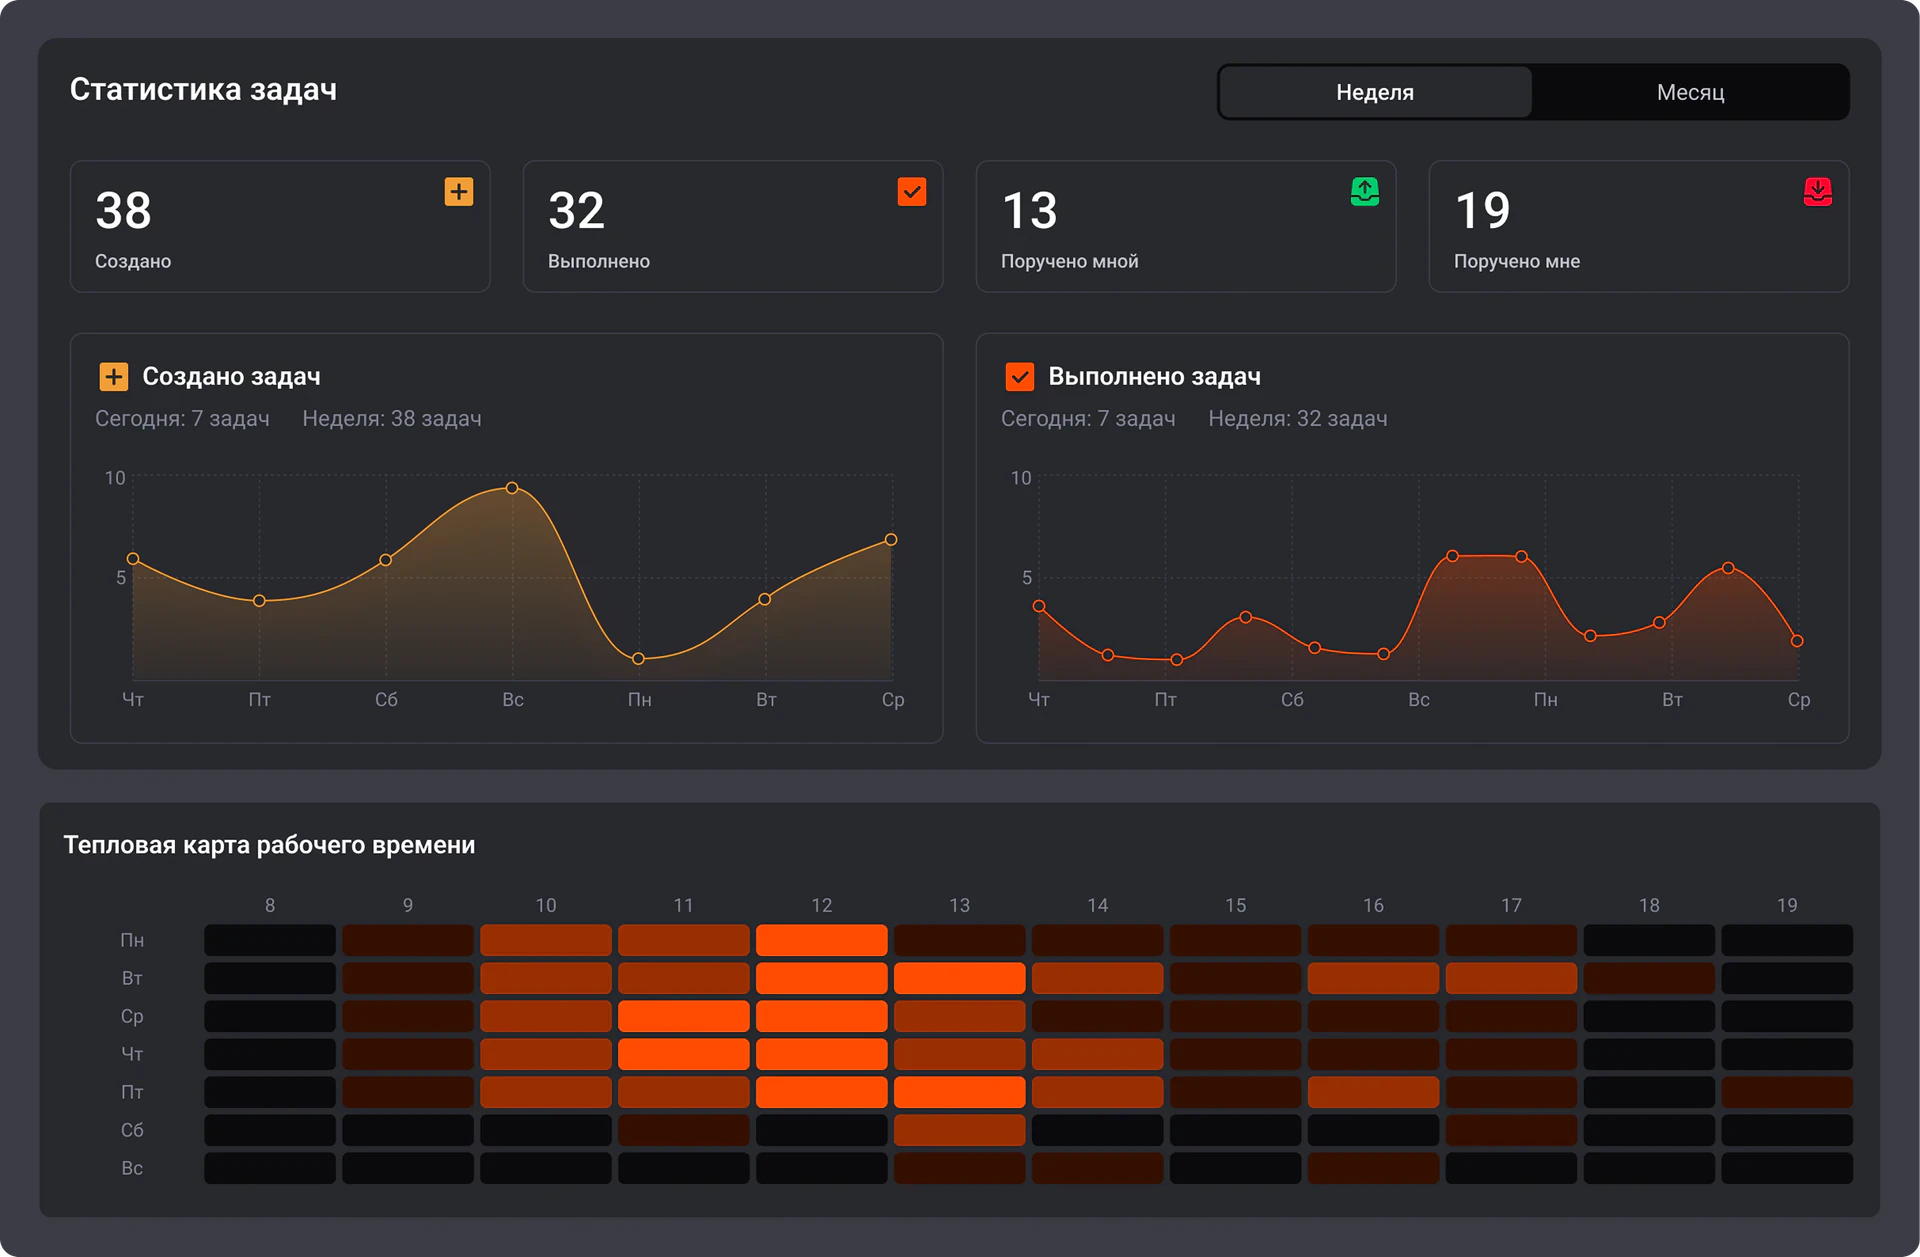Screen dimensions: 1920x1257
Task: Click the plus icon beside Создано задач title
Action: click(114, 377)
